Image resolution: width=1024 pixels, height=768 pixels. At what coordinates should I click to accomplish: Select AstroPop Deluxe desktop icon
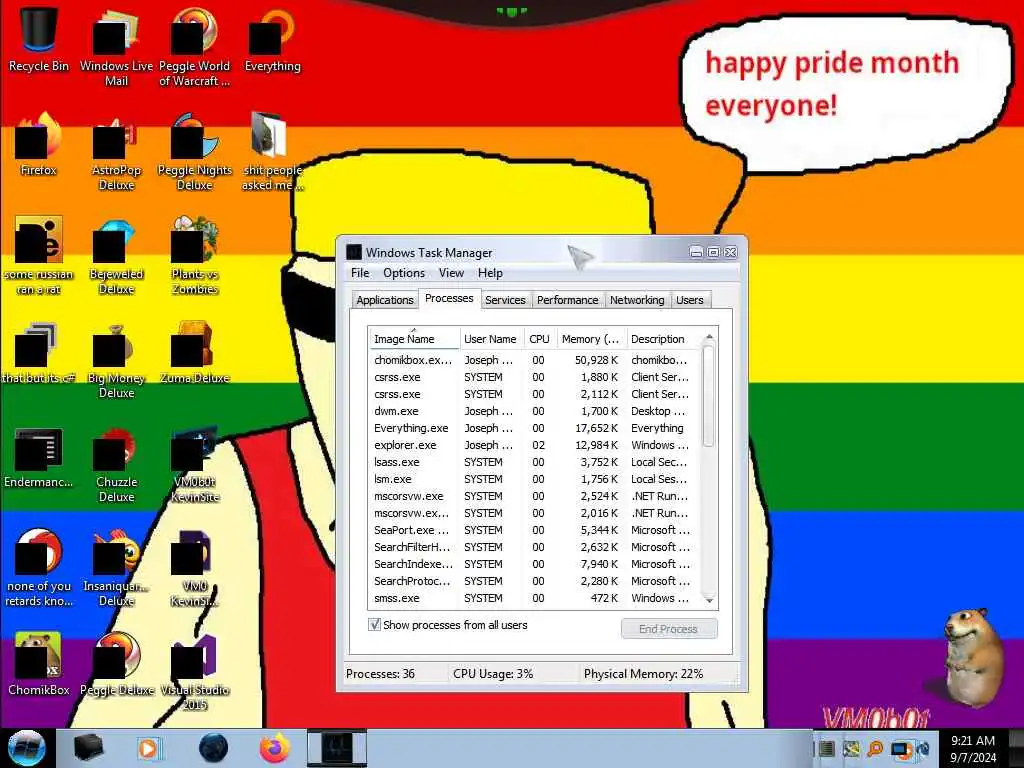point(116,152)
